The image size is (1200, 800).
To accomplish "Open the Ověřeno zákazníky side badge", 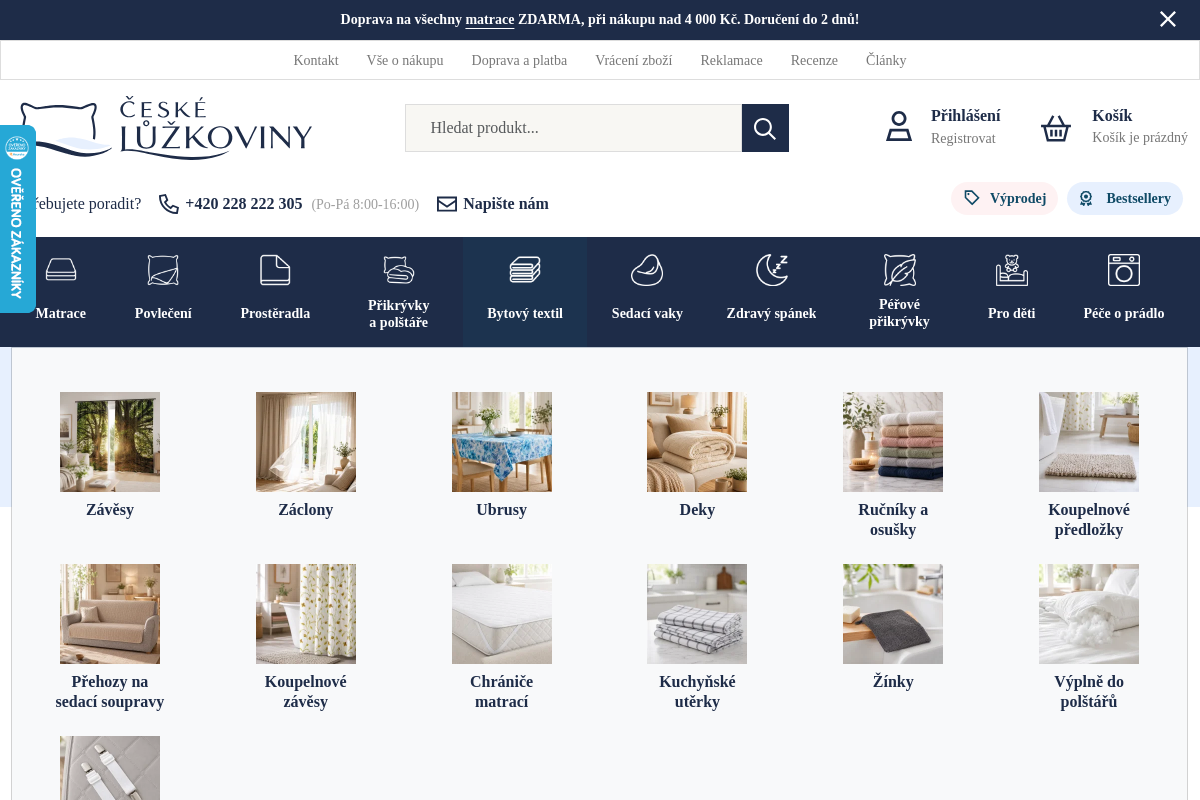I will coord(17,218).
